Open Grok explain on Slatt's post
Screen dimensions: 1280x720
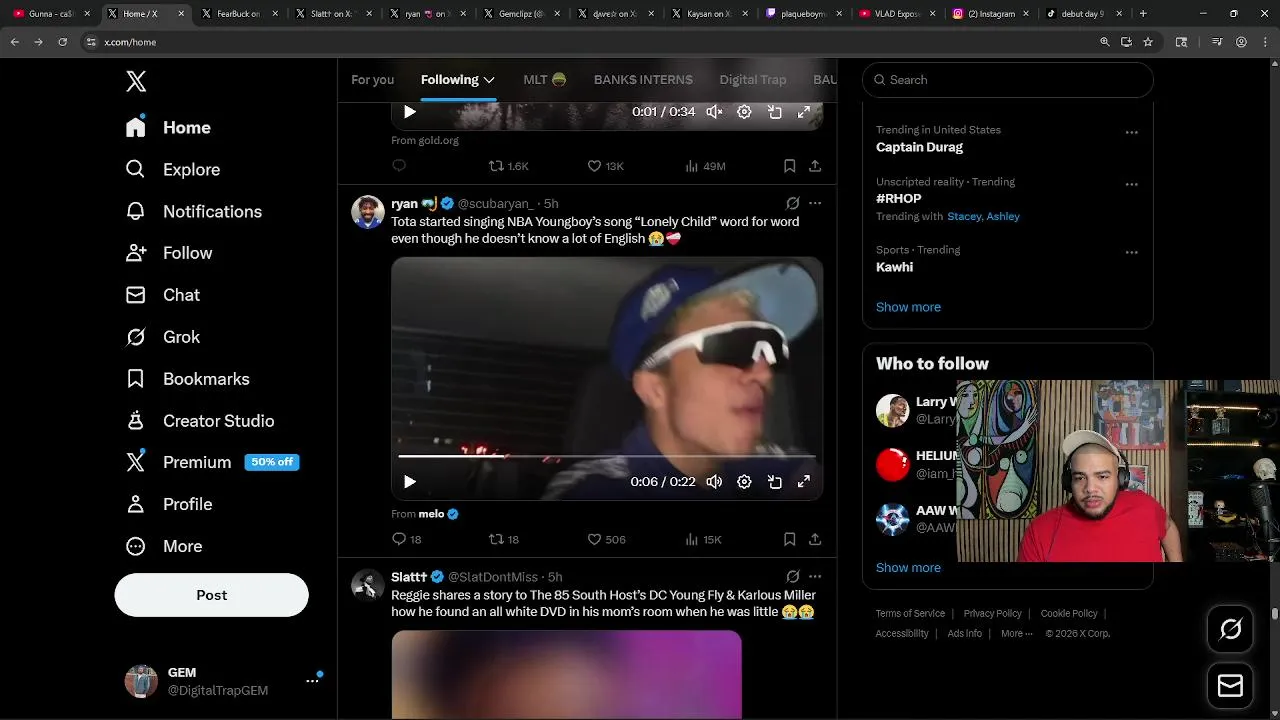tap(793, 577)
